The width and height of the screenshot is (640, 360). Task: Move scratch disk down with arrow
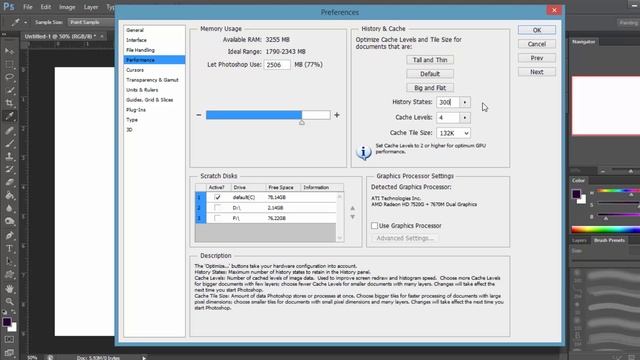pyautogui.click(x=353, y=217)
